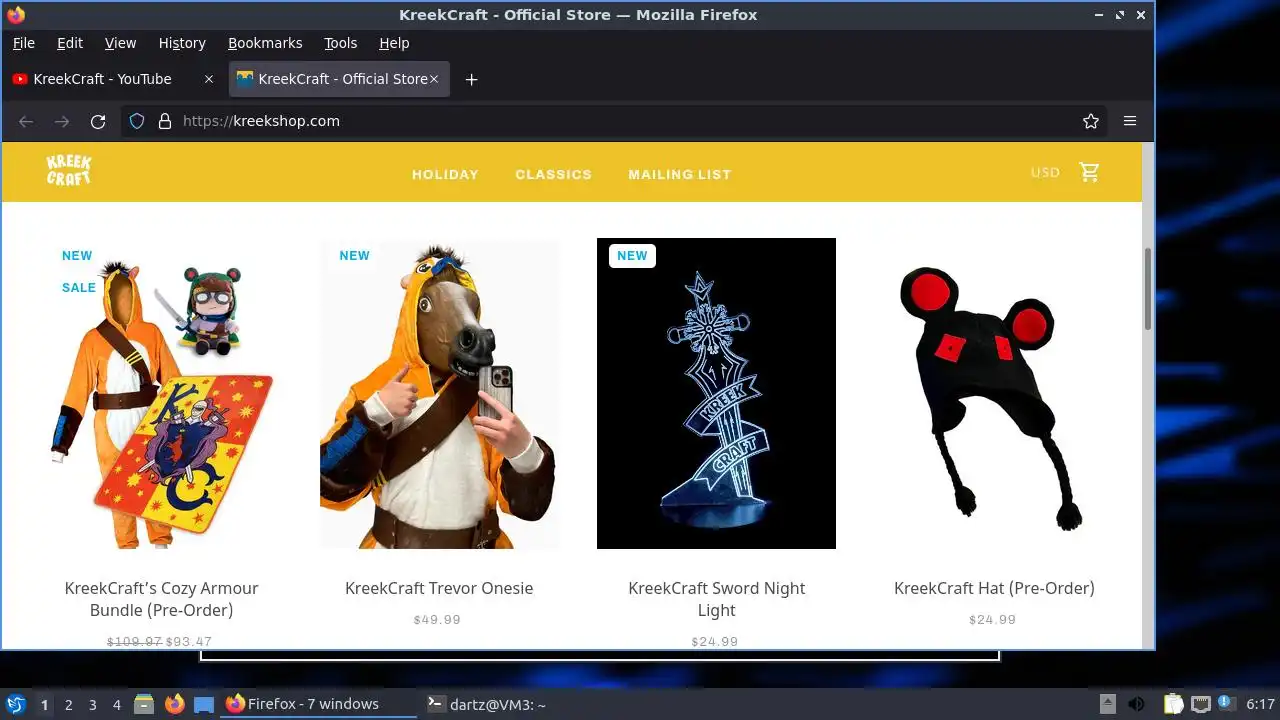This screenshot has width=1280, height=720.
Task: Go back using the back arrow
Action: (26, 121)
